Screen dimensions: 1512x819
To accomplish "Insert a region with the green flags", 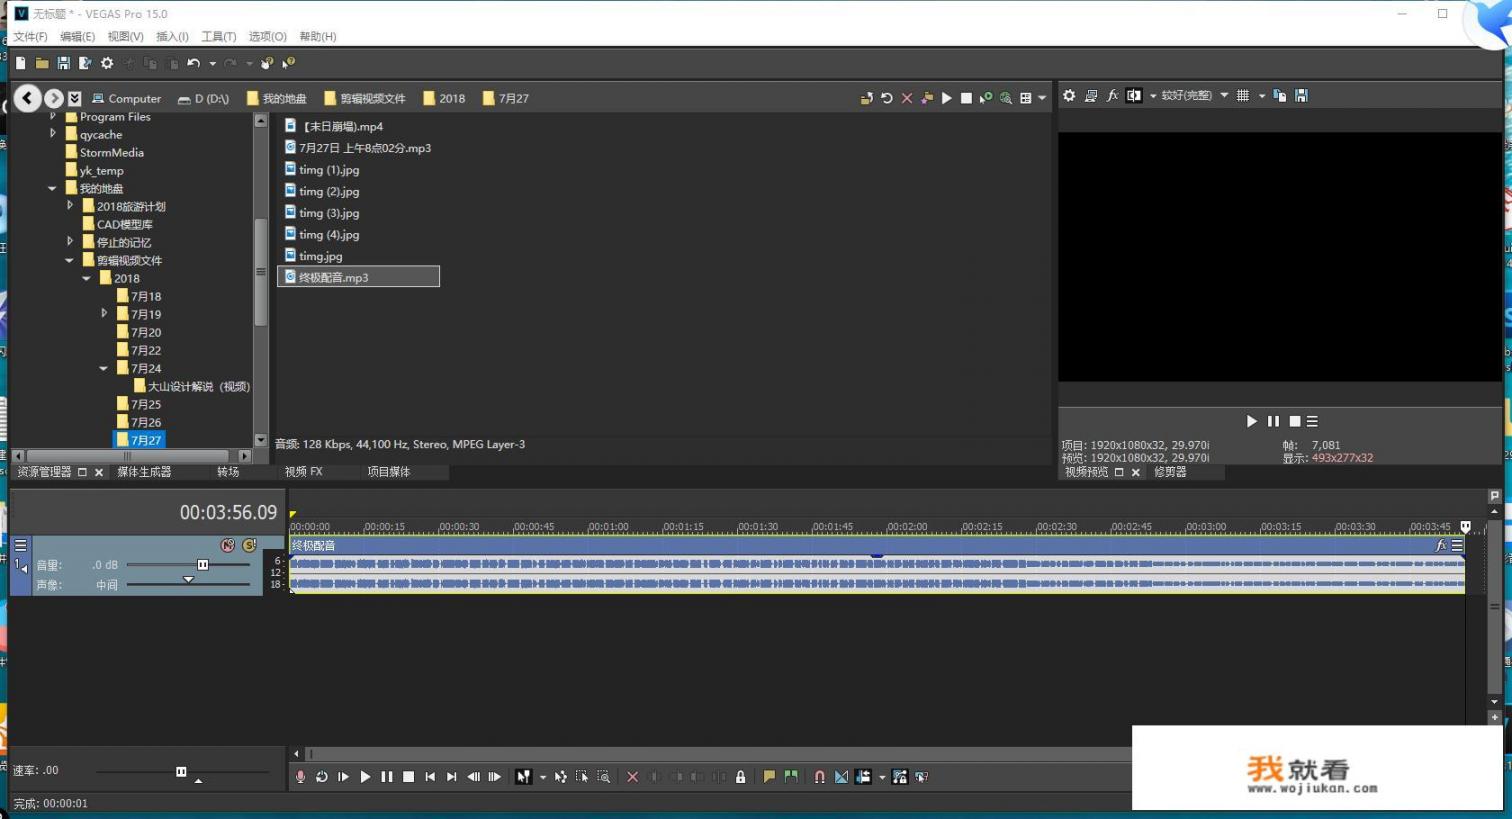I will pyautogui.click(x=791, y=777).
